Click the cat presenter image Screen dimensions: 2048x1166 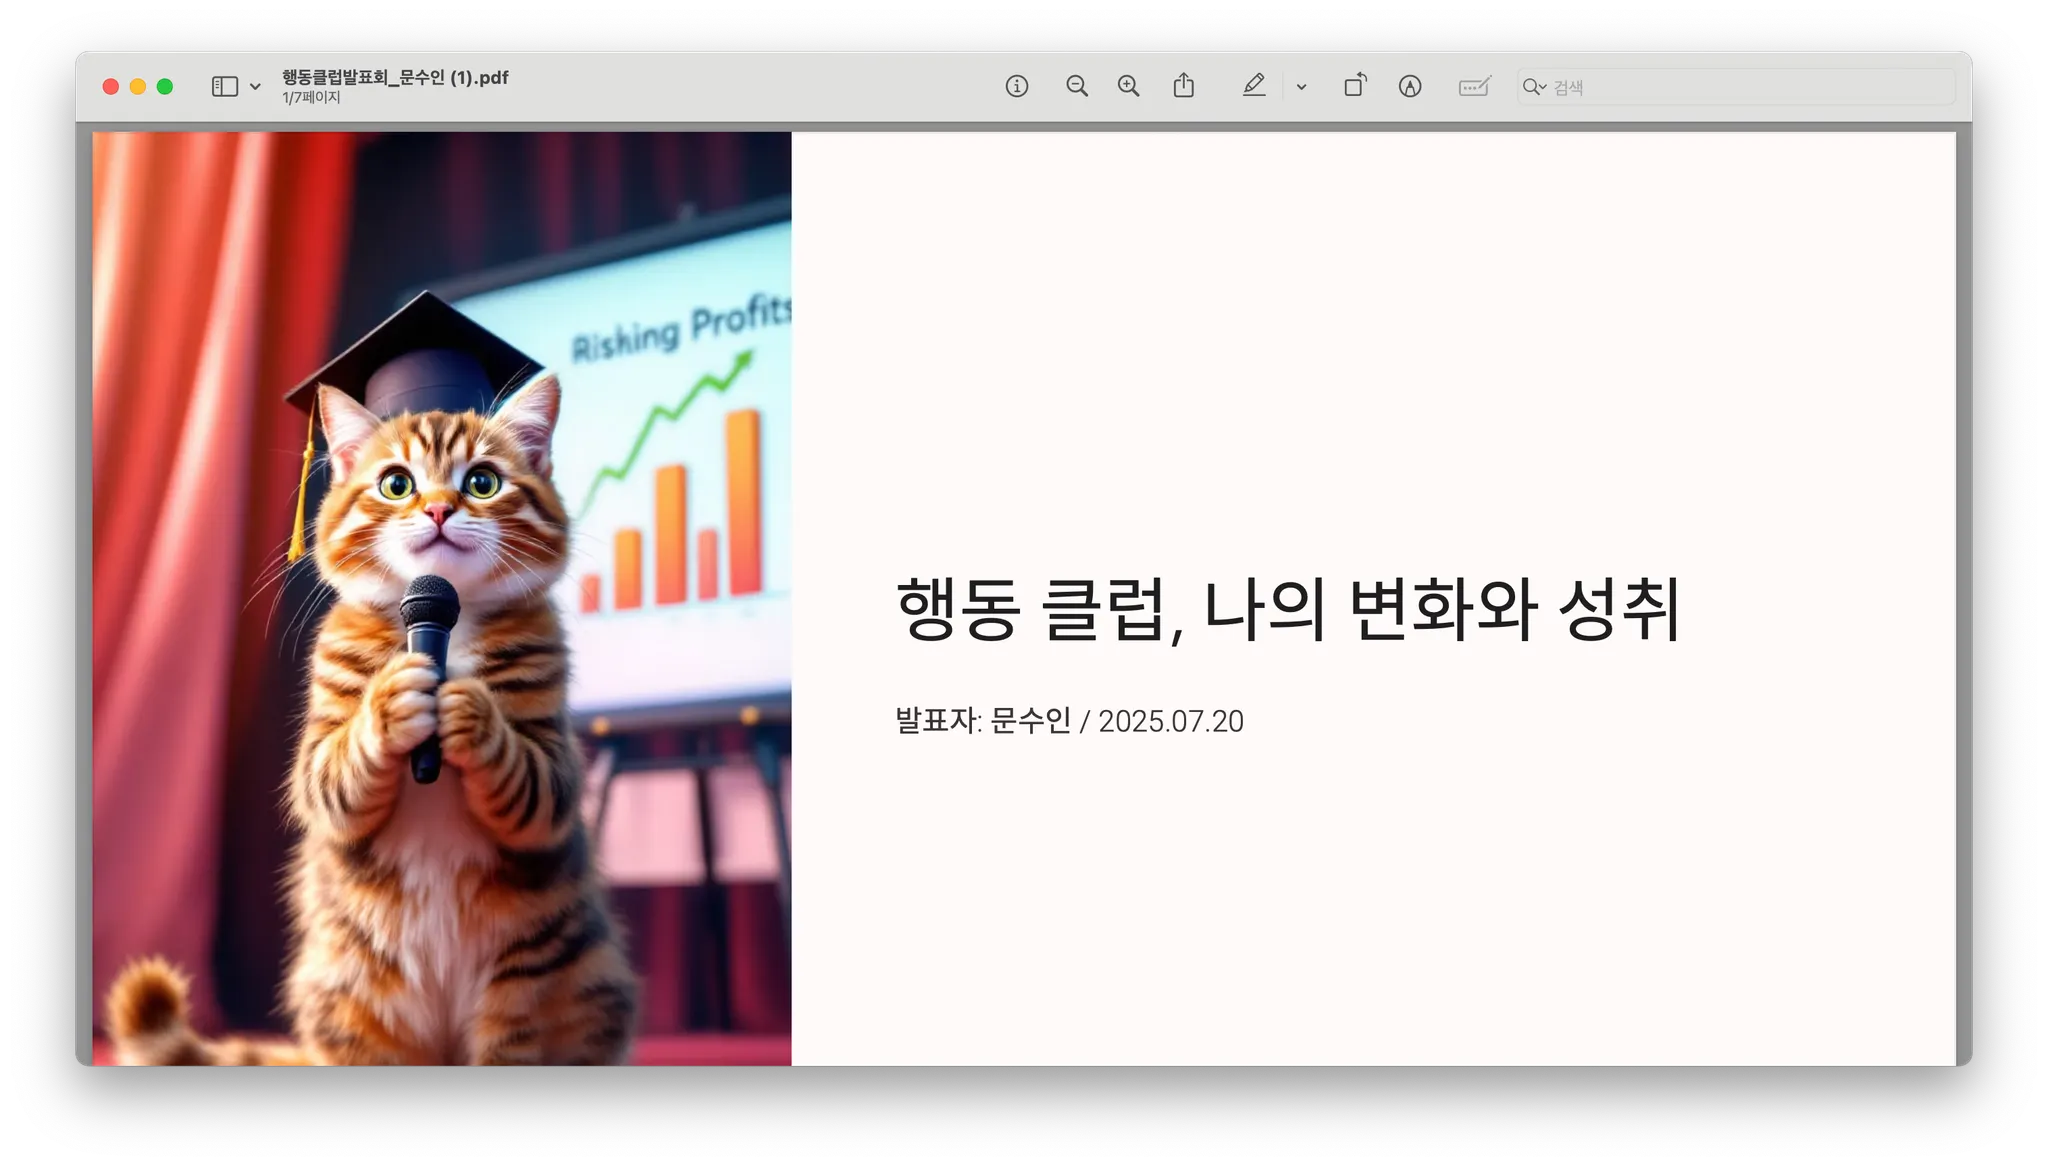coord(441,598)
